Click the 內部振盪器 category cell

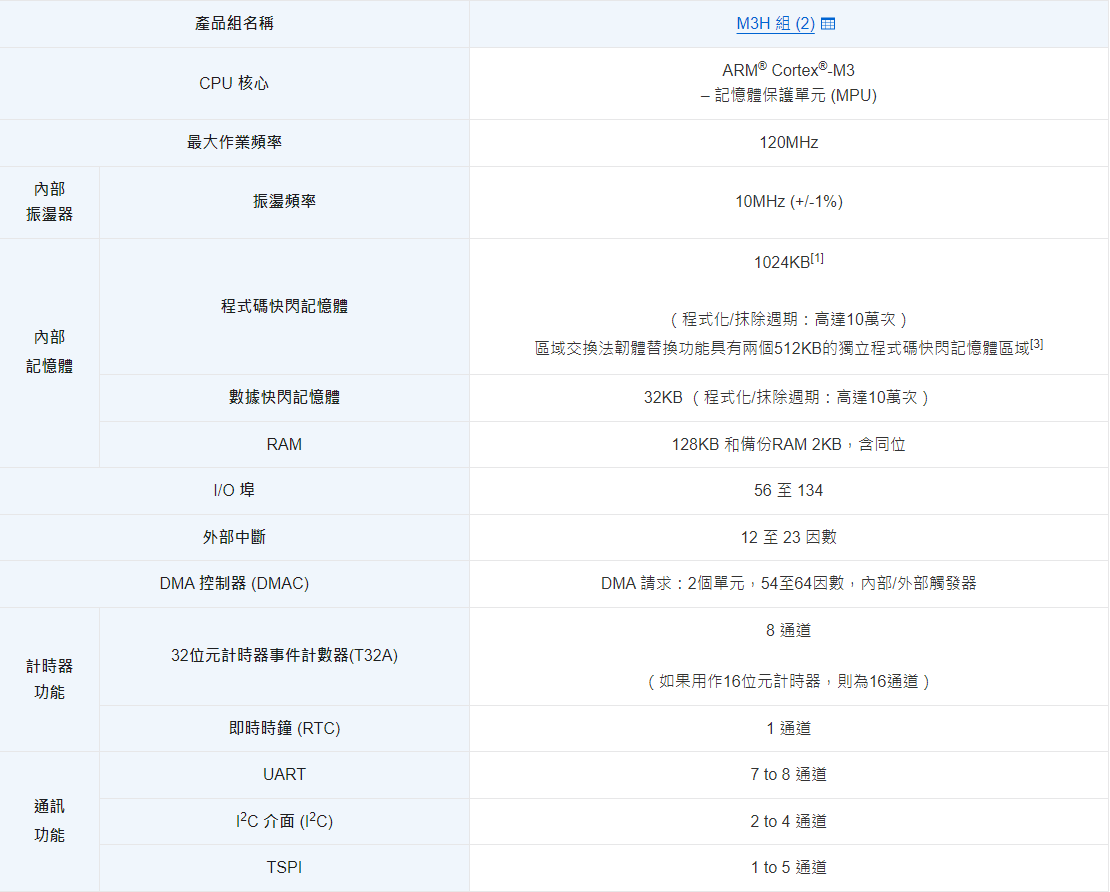click(x=49, y=202)
